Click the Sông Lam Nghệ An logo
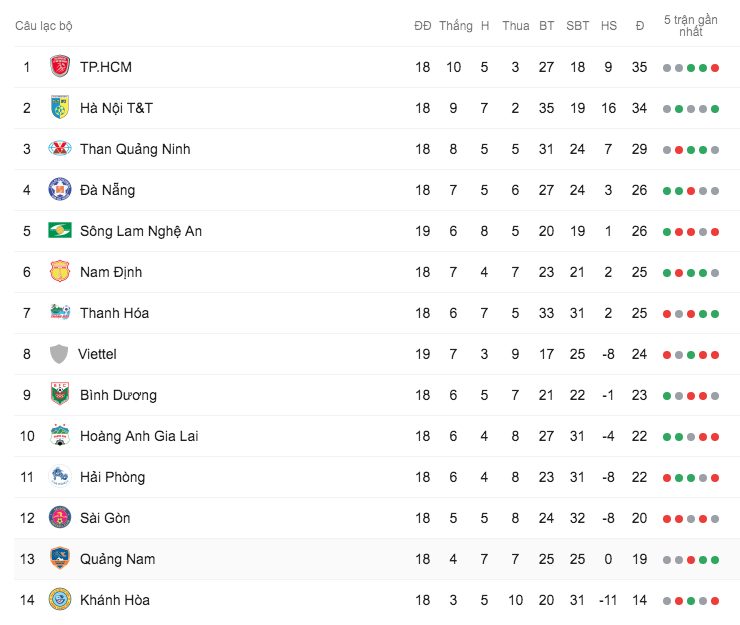Screen dimensions: 740x625 (x=60, y=231)
